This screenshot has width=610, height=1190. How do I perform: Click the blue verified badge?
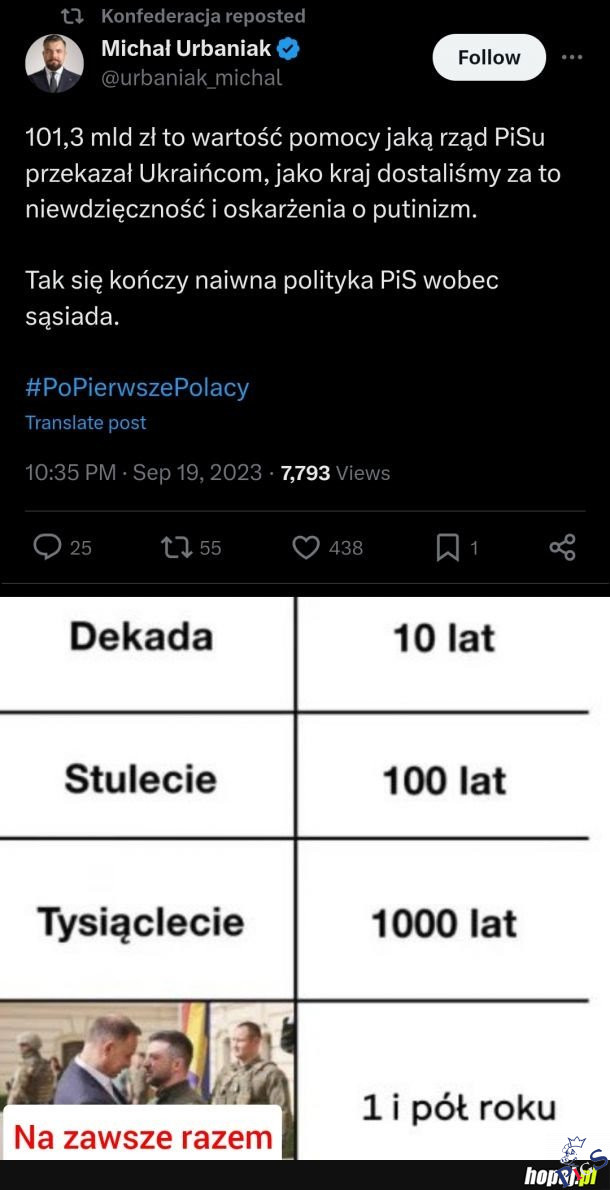tap(288, 47)
